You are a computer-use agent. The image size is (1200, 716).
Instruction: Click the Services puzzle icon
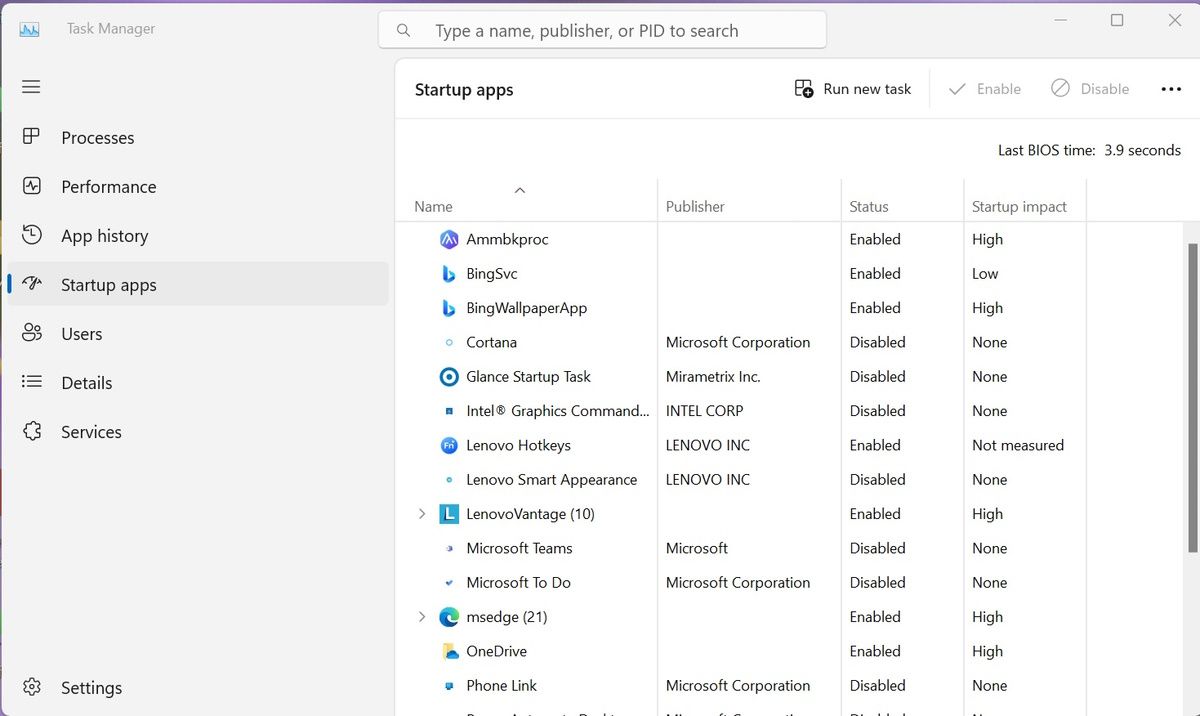tap(32, 431)
